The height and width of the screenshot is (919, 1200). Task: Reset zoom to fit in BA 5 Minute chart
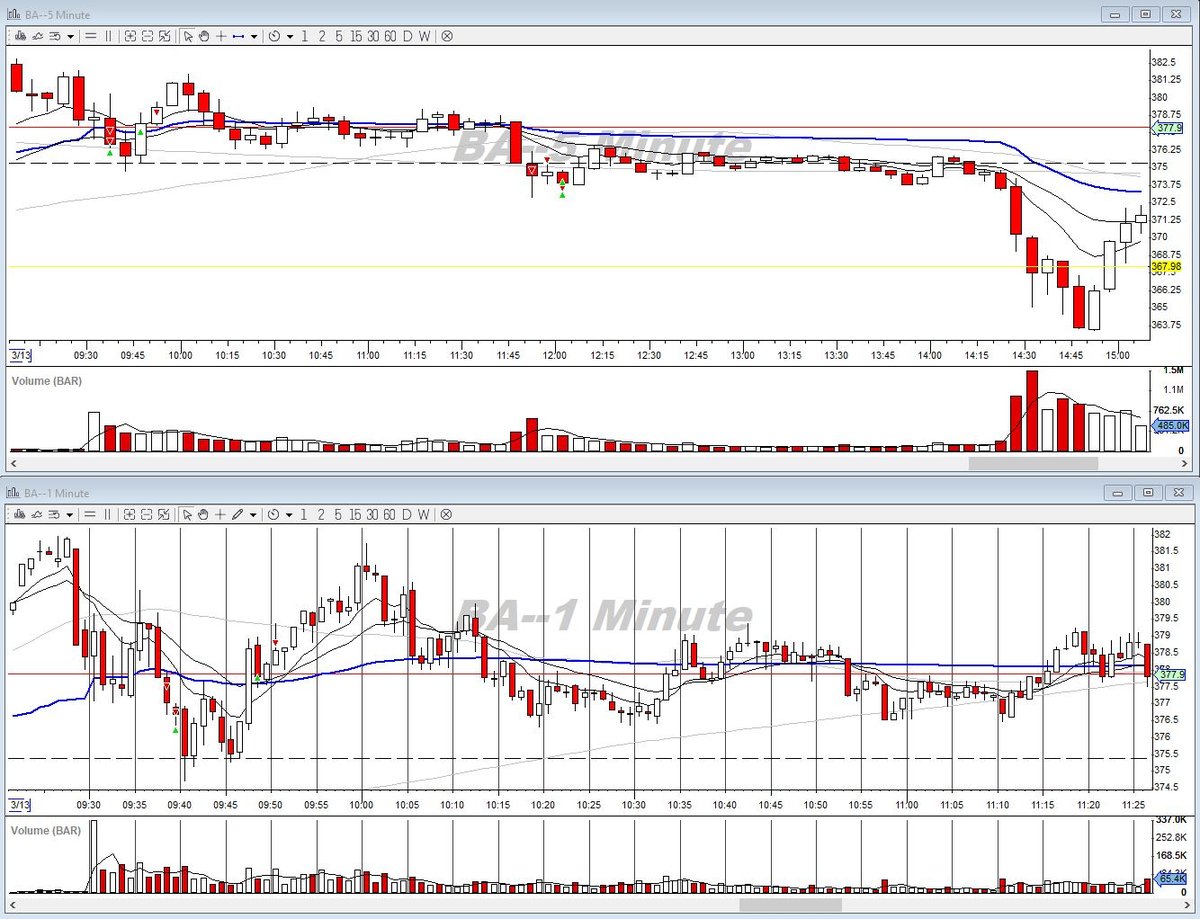165,36
